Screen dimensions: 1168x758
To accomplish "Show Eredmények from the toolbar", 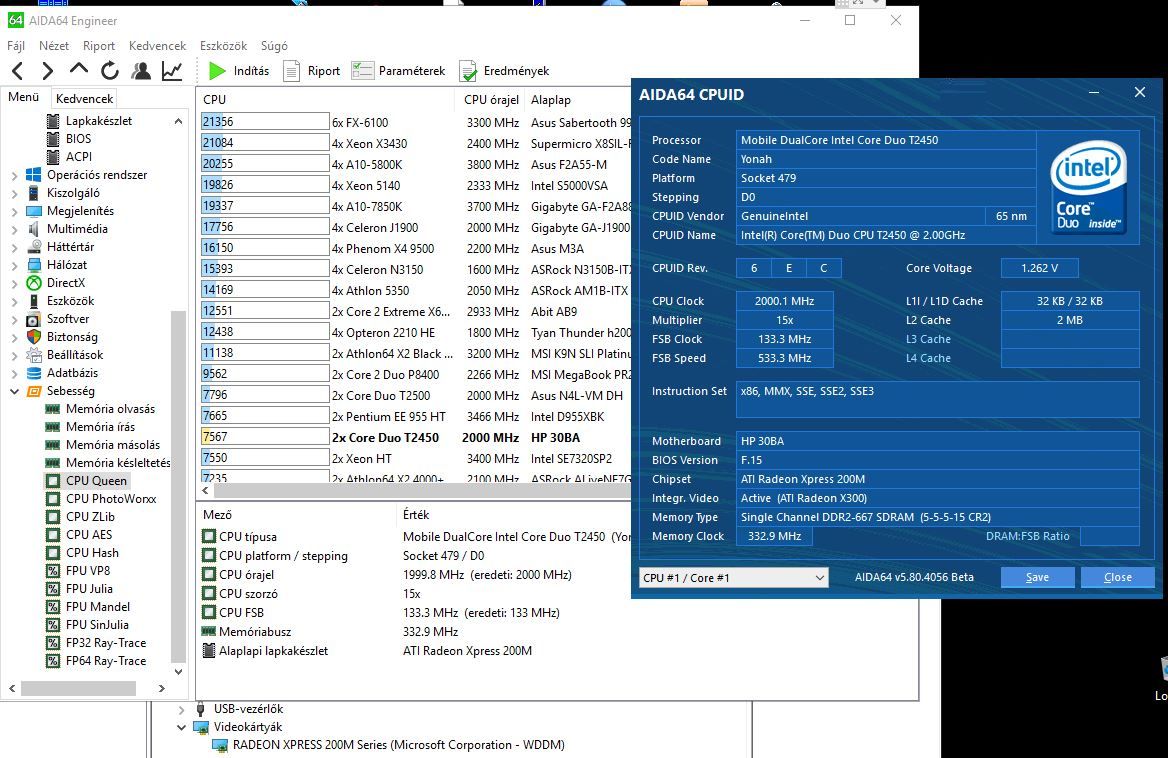I will [x=504, y=71].
